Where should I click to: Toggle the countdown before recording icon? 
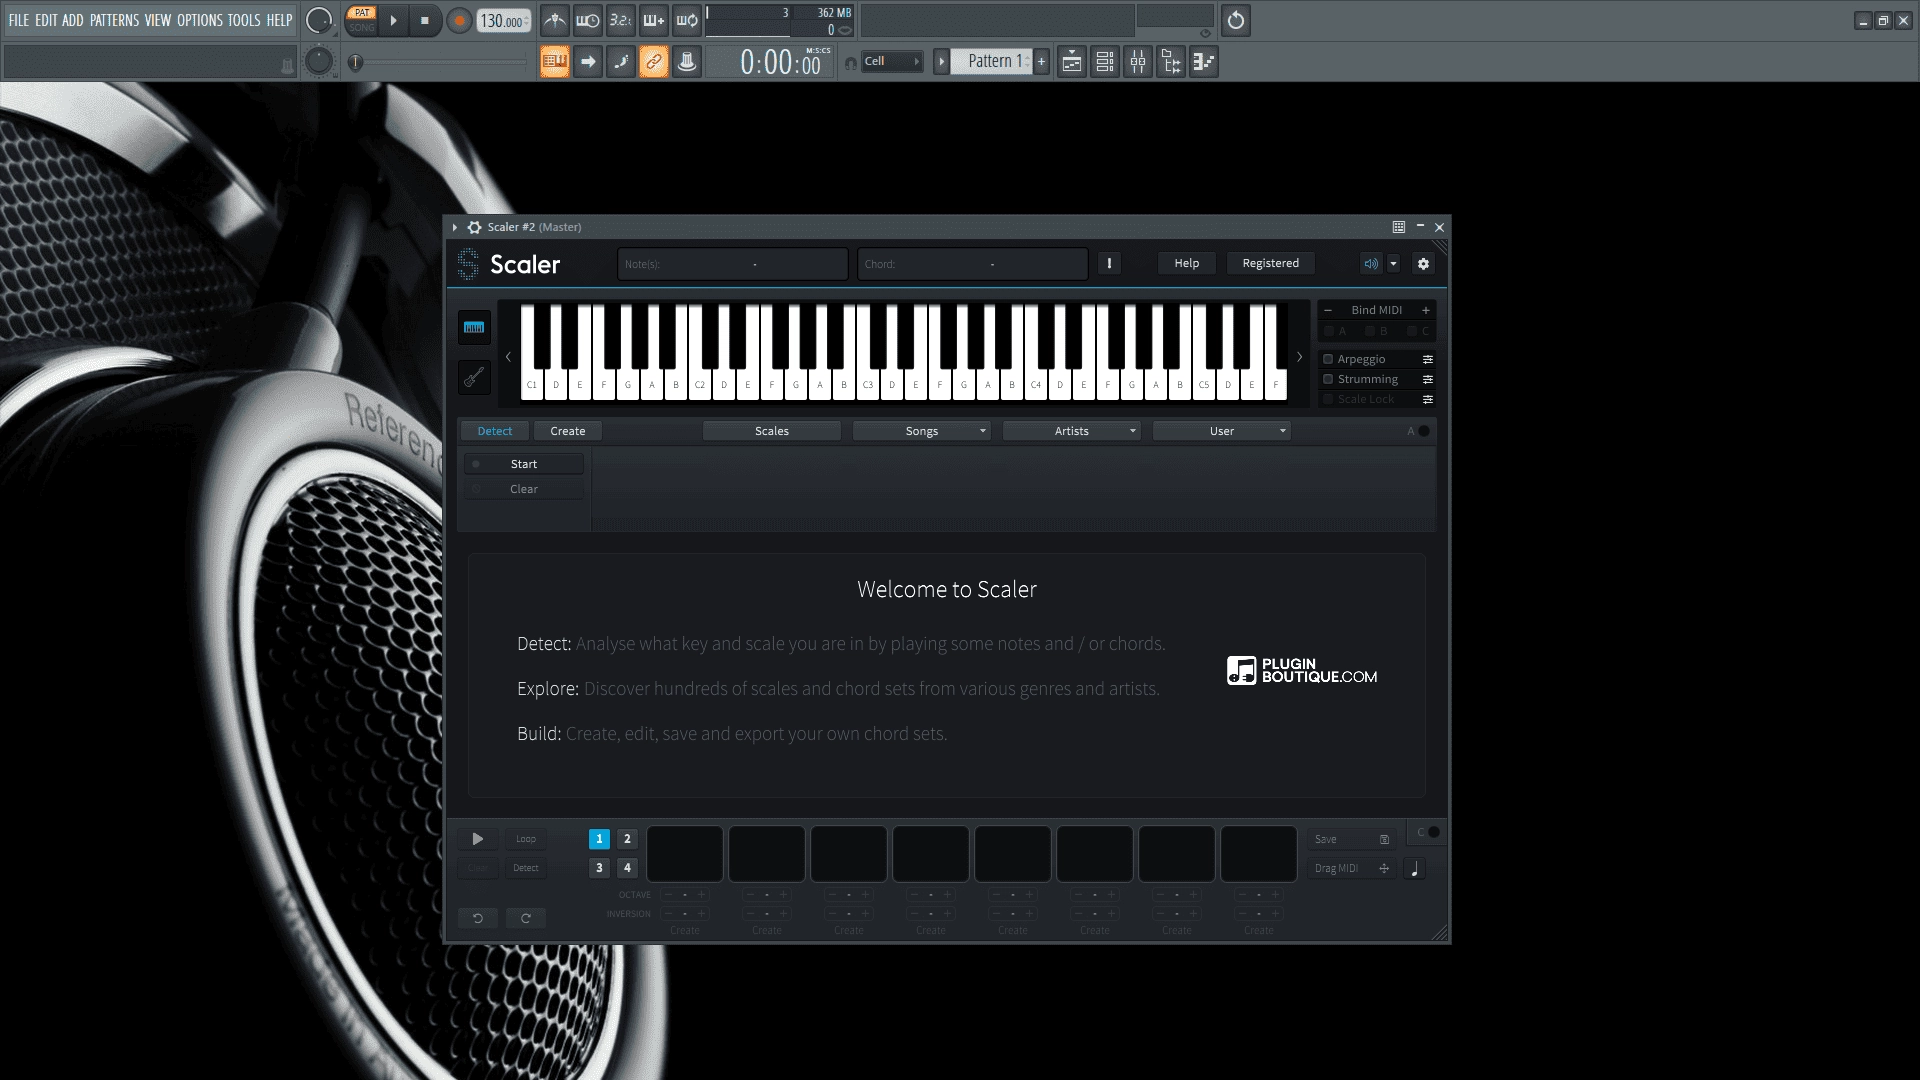pyautogui.click(x=621, y=20)
